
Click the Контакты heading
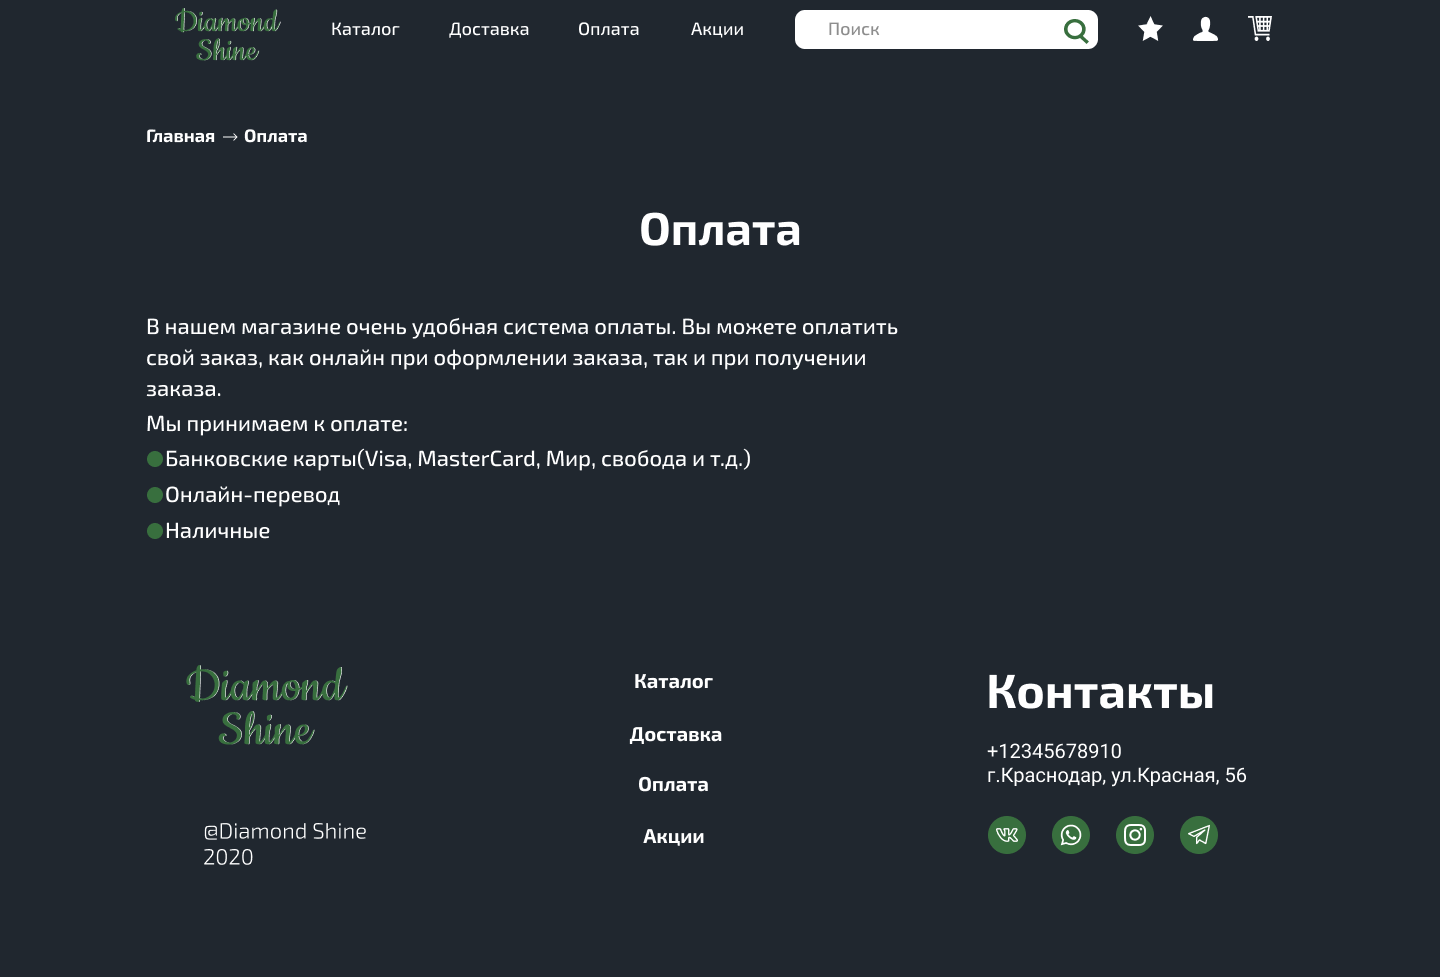(1100, 691)
